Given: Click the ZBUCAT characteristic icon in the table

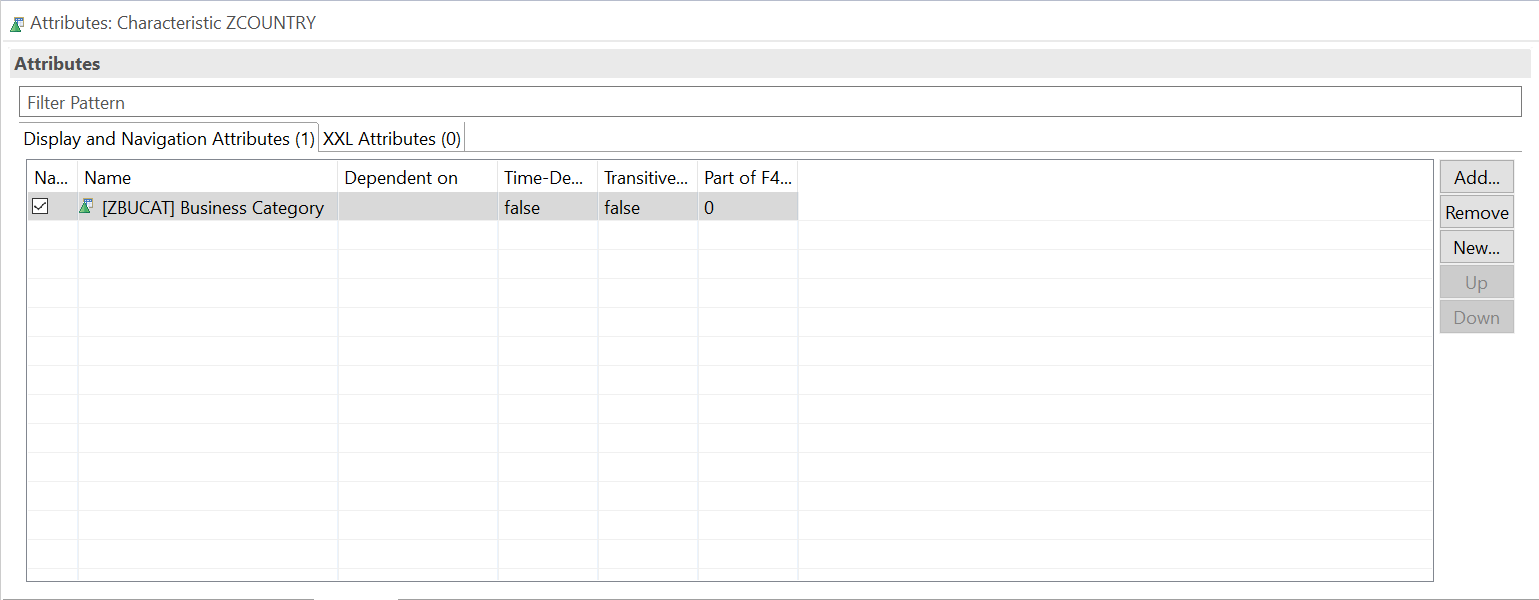Looking at the screenshot, I should pos(88,207).
